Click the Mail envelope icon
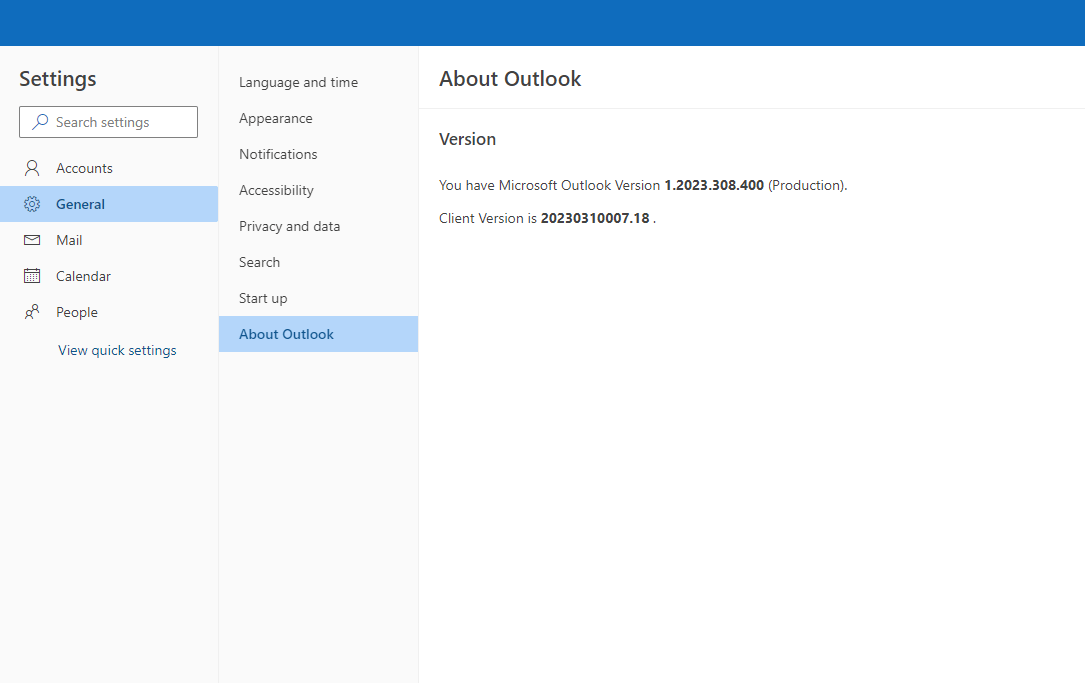The height and width of the screenshot is (683, 1085). coord(32,240)
